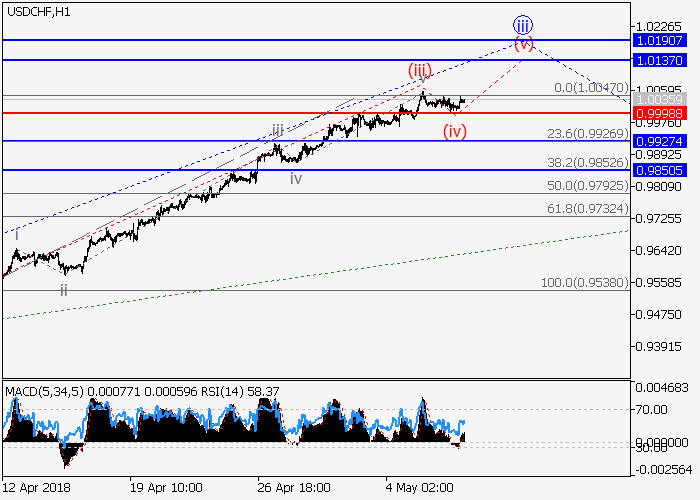
Task: Select the blue 1.01370 price level tag
Action: [x=660, y=60]
